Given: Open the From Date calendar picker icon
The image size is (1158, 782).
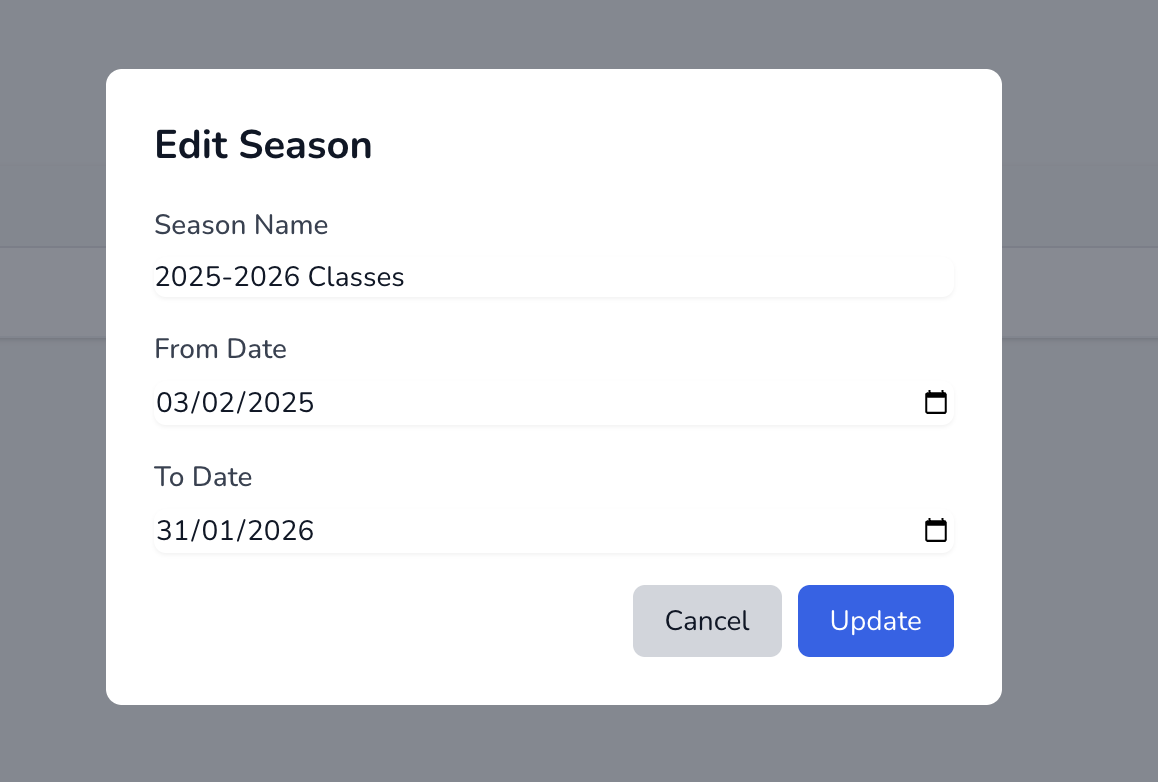Looking at the screenshot, I should click(935, 403).
